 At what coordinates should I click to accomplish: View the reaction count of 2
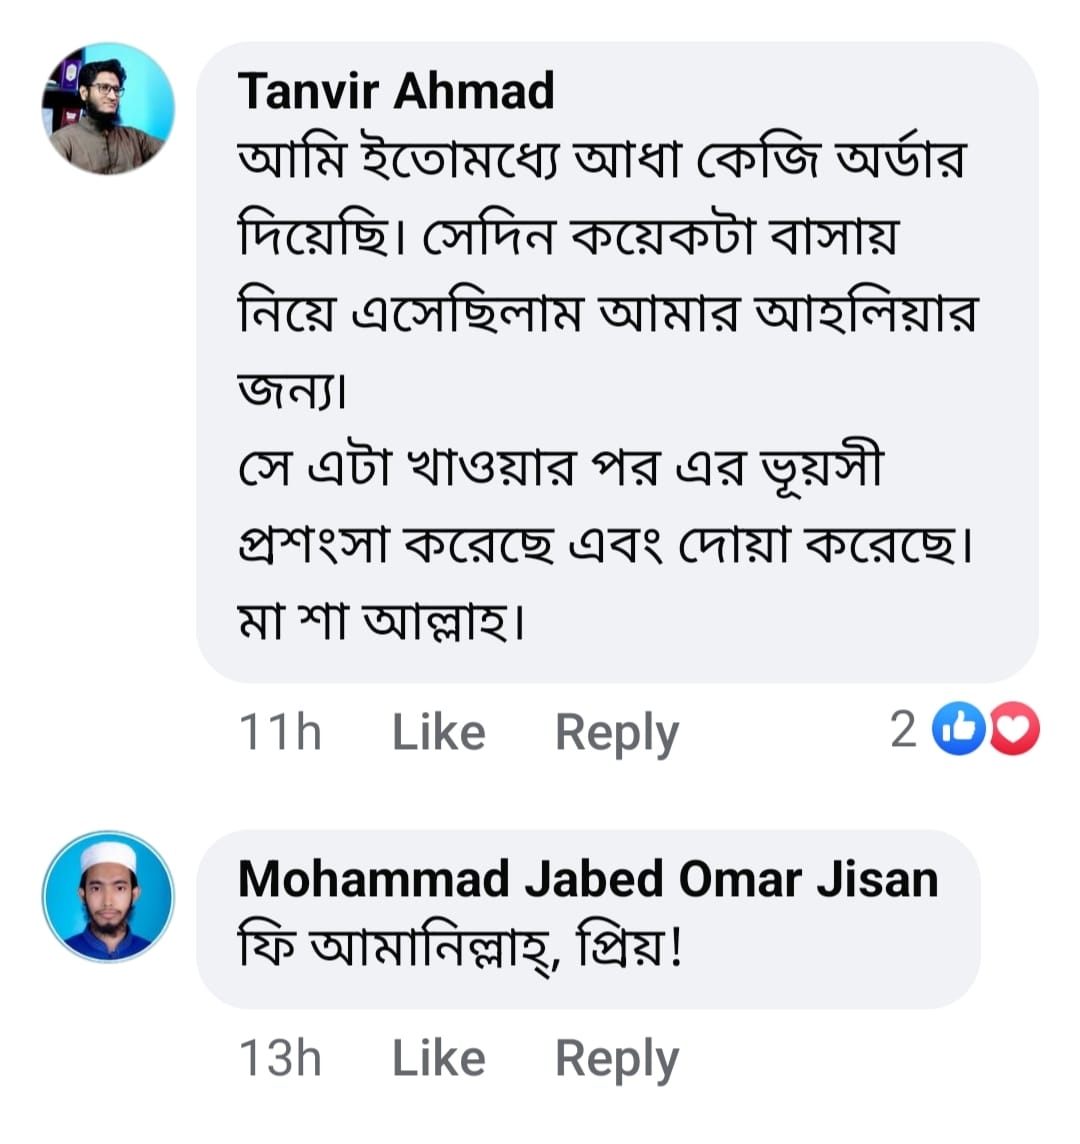coord(903,730)
